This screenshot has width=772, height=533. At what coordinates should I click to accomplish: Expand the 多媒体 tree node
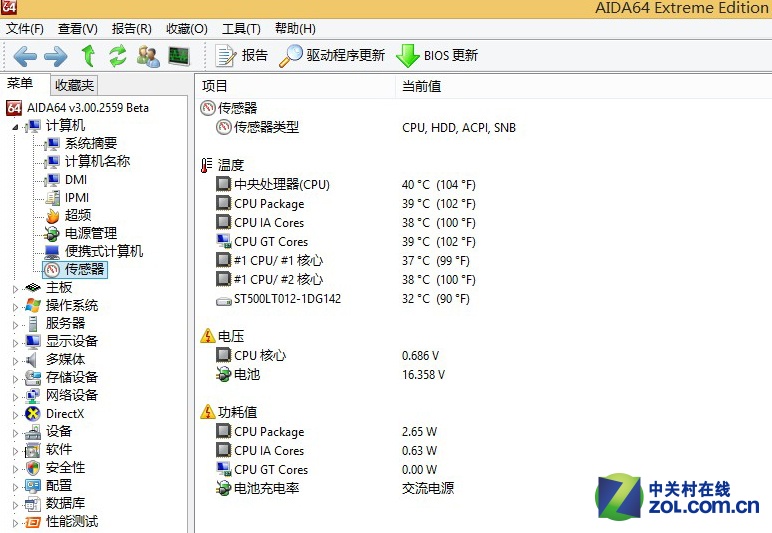(15, 361)
